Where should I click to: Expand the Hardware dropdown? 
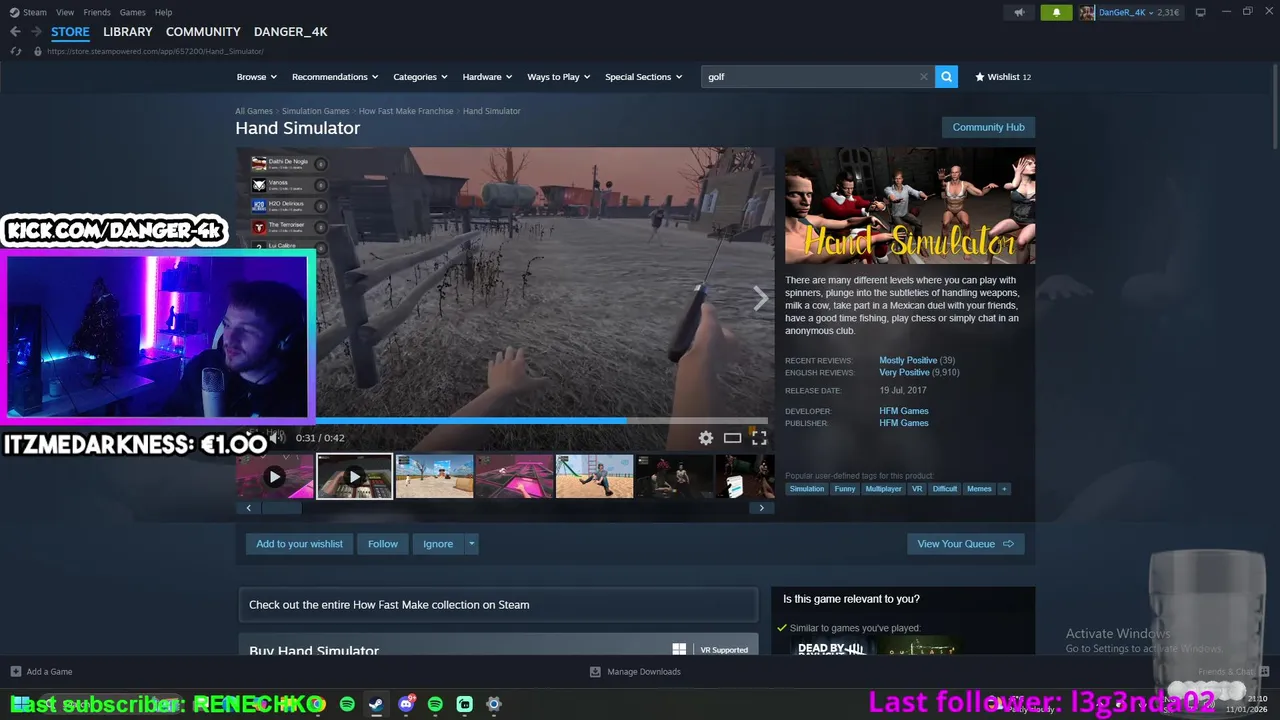click(487, 77)
